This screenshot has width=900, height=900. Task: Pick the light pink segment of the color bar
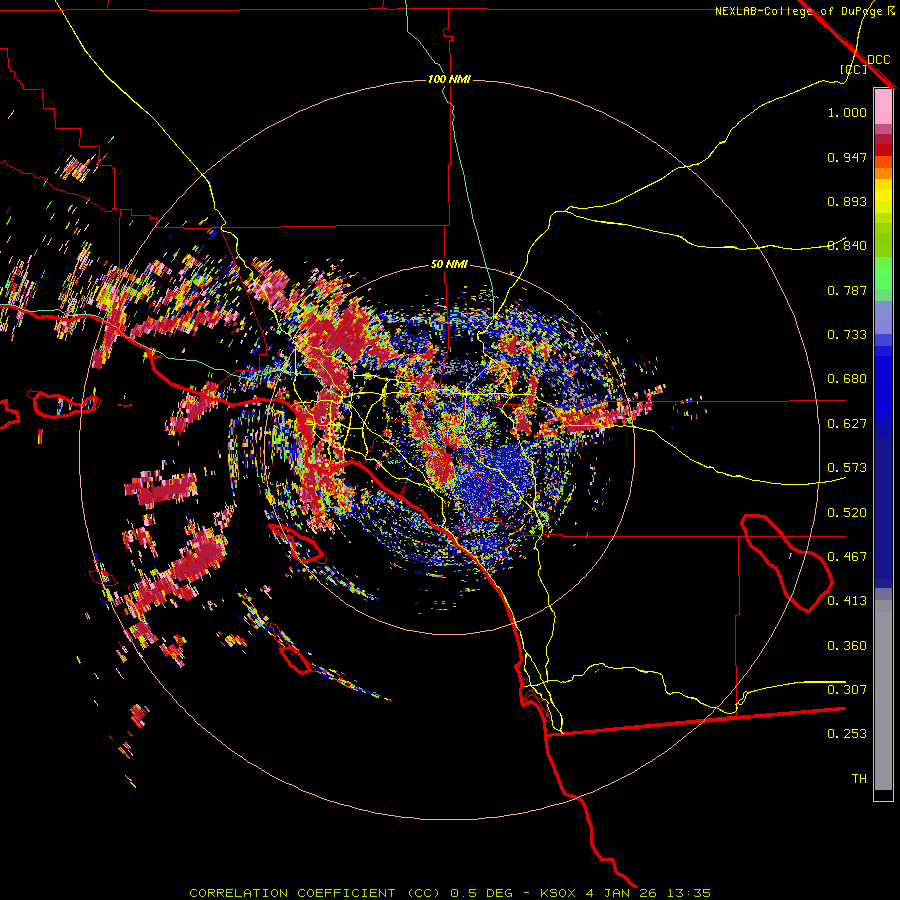[883, 106]
